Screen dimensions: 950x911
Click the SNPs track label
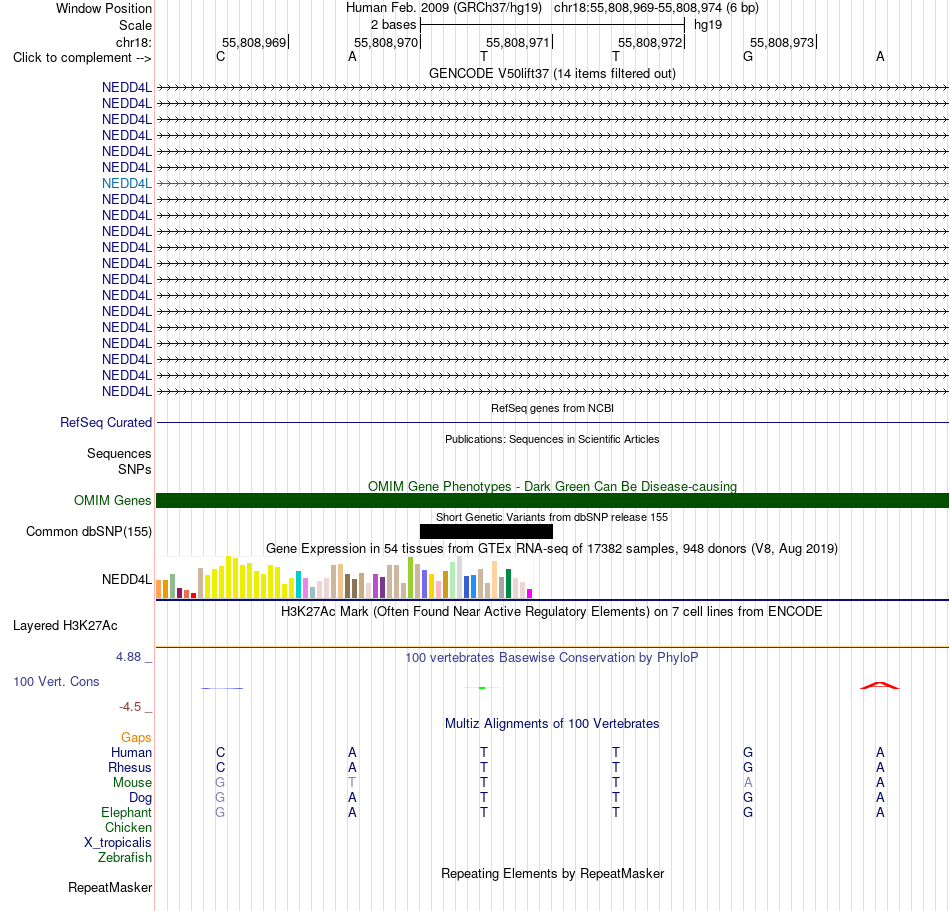click(135, 469)
